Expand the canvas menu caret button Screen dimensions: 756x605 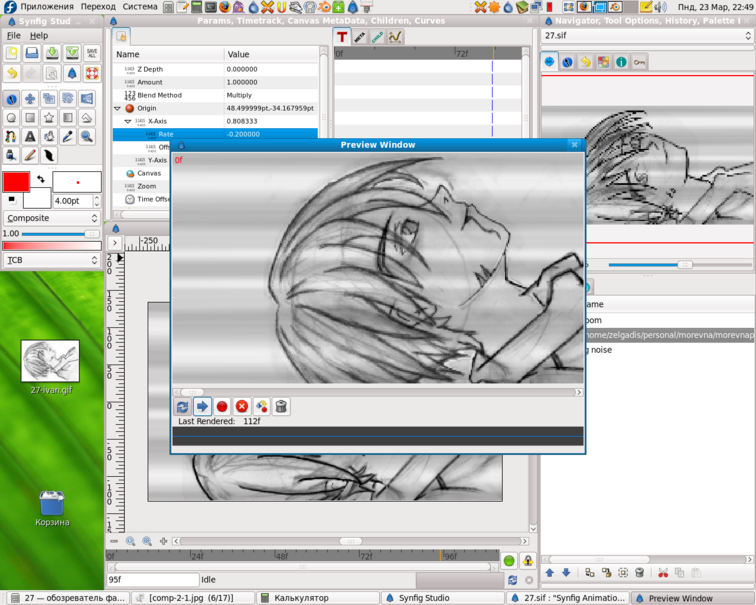114,242
